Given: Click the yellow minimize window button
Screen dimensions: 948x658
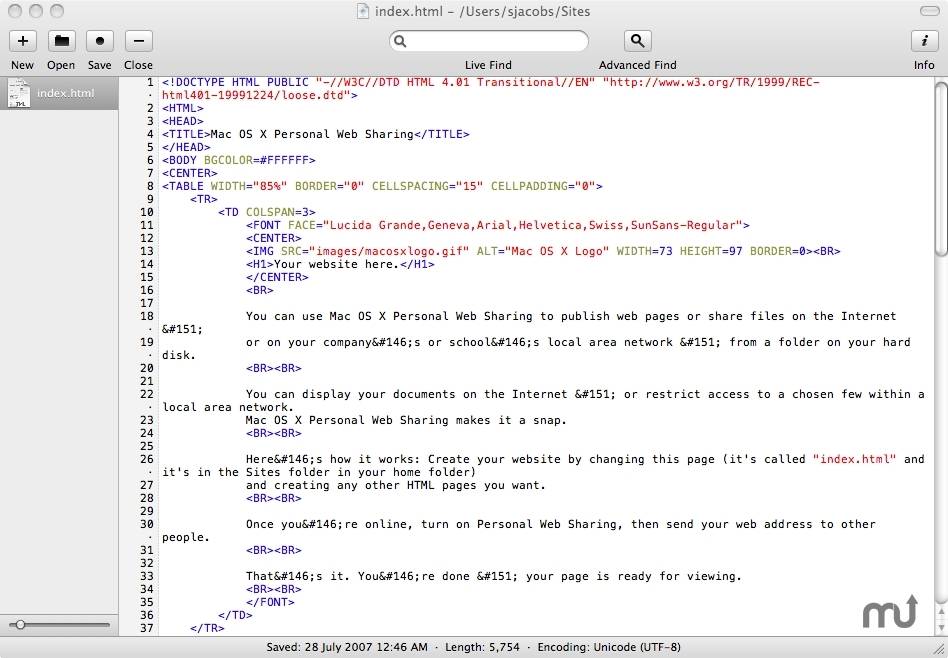Looking at the screenshot, I should 36,11.
